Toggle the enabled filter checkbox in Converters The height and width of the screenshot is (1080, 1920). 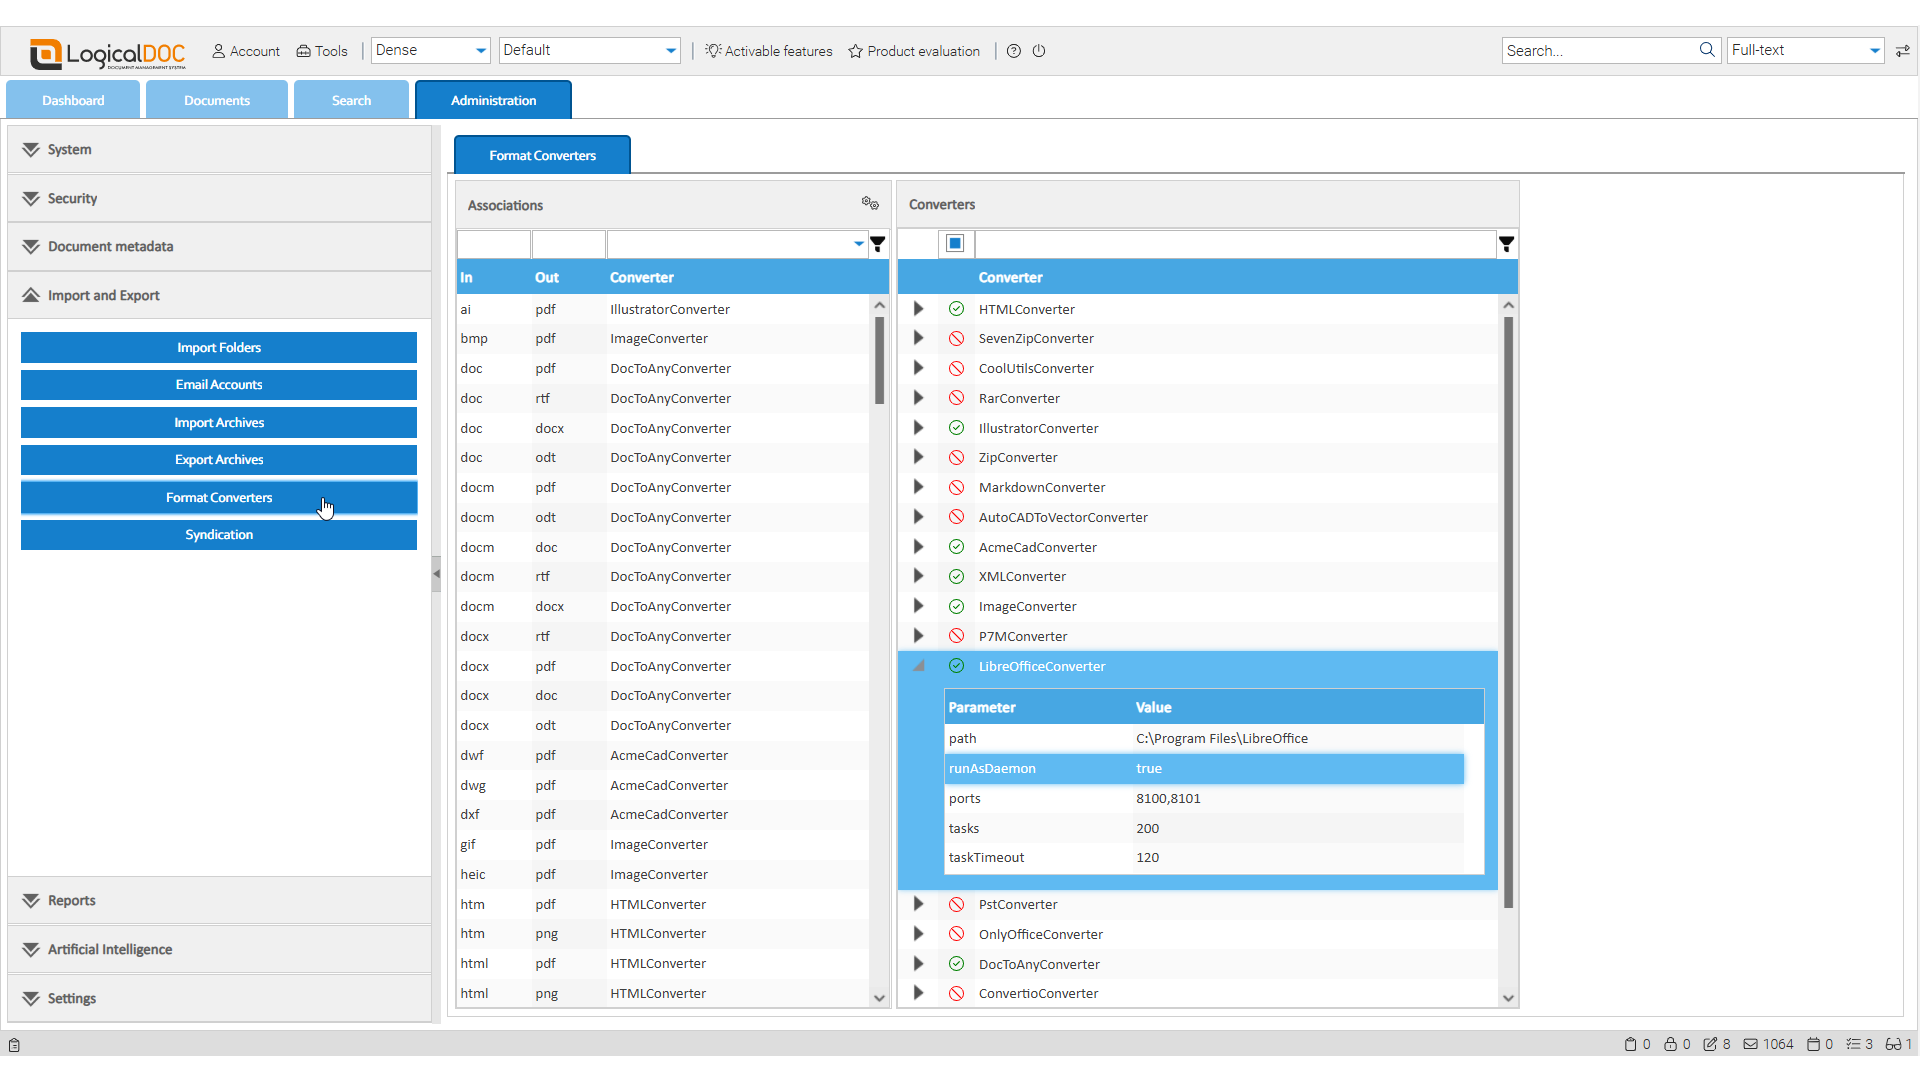(955, 244)
